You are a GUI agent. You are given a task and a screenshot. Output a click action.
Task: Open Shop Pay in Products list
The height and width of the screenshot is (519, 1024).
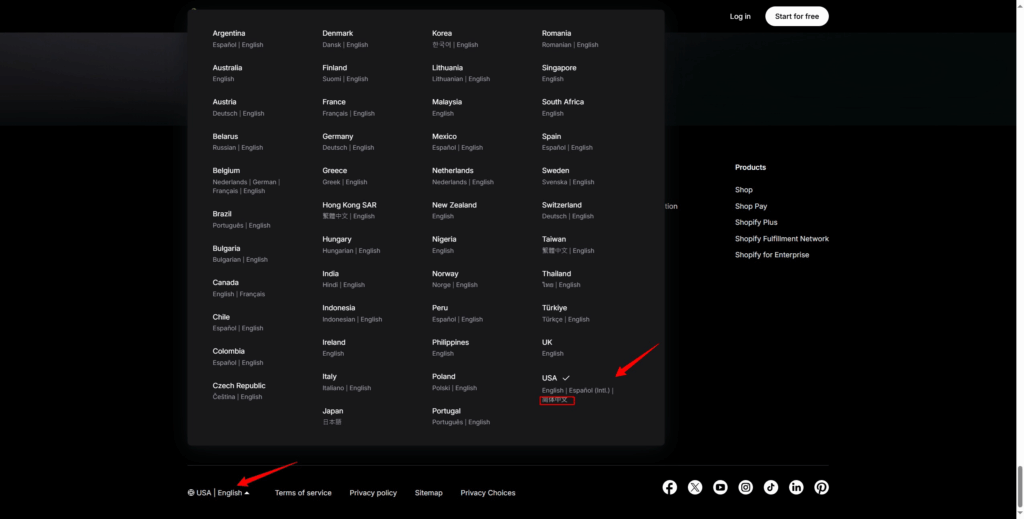click(751, 206)
